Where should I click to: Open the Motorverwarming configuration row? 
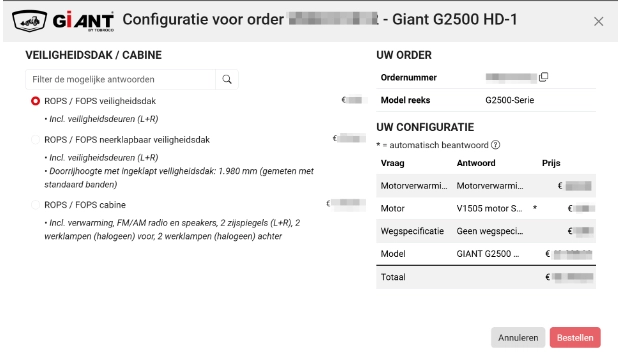tap(486, 186)
